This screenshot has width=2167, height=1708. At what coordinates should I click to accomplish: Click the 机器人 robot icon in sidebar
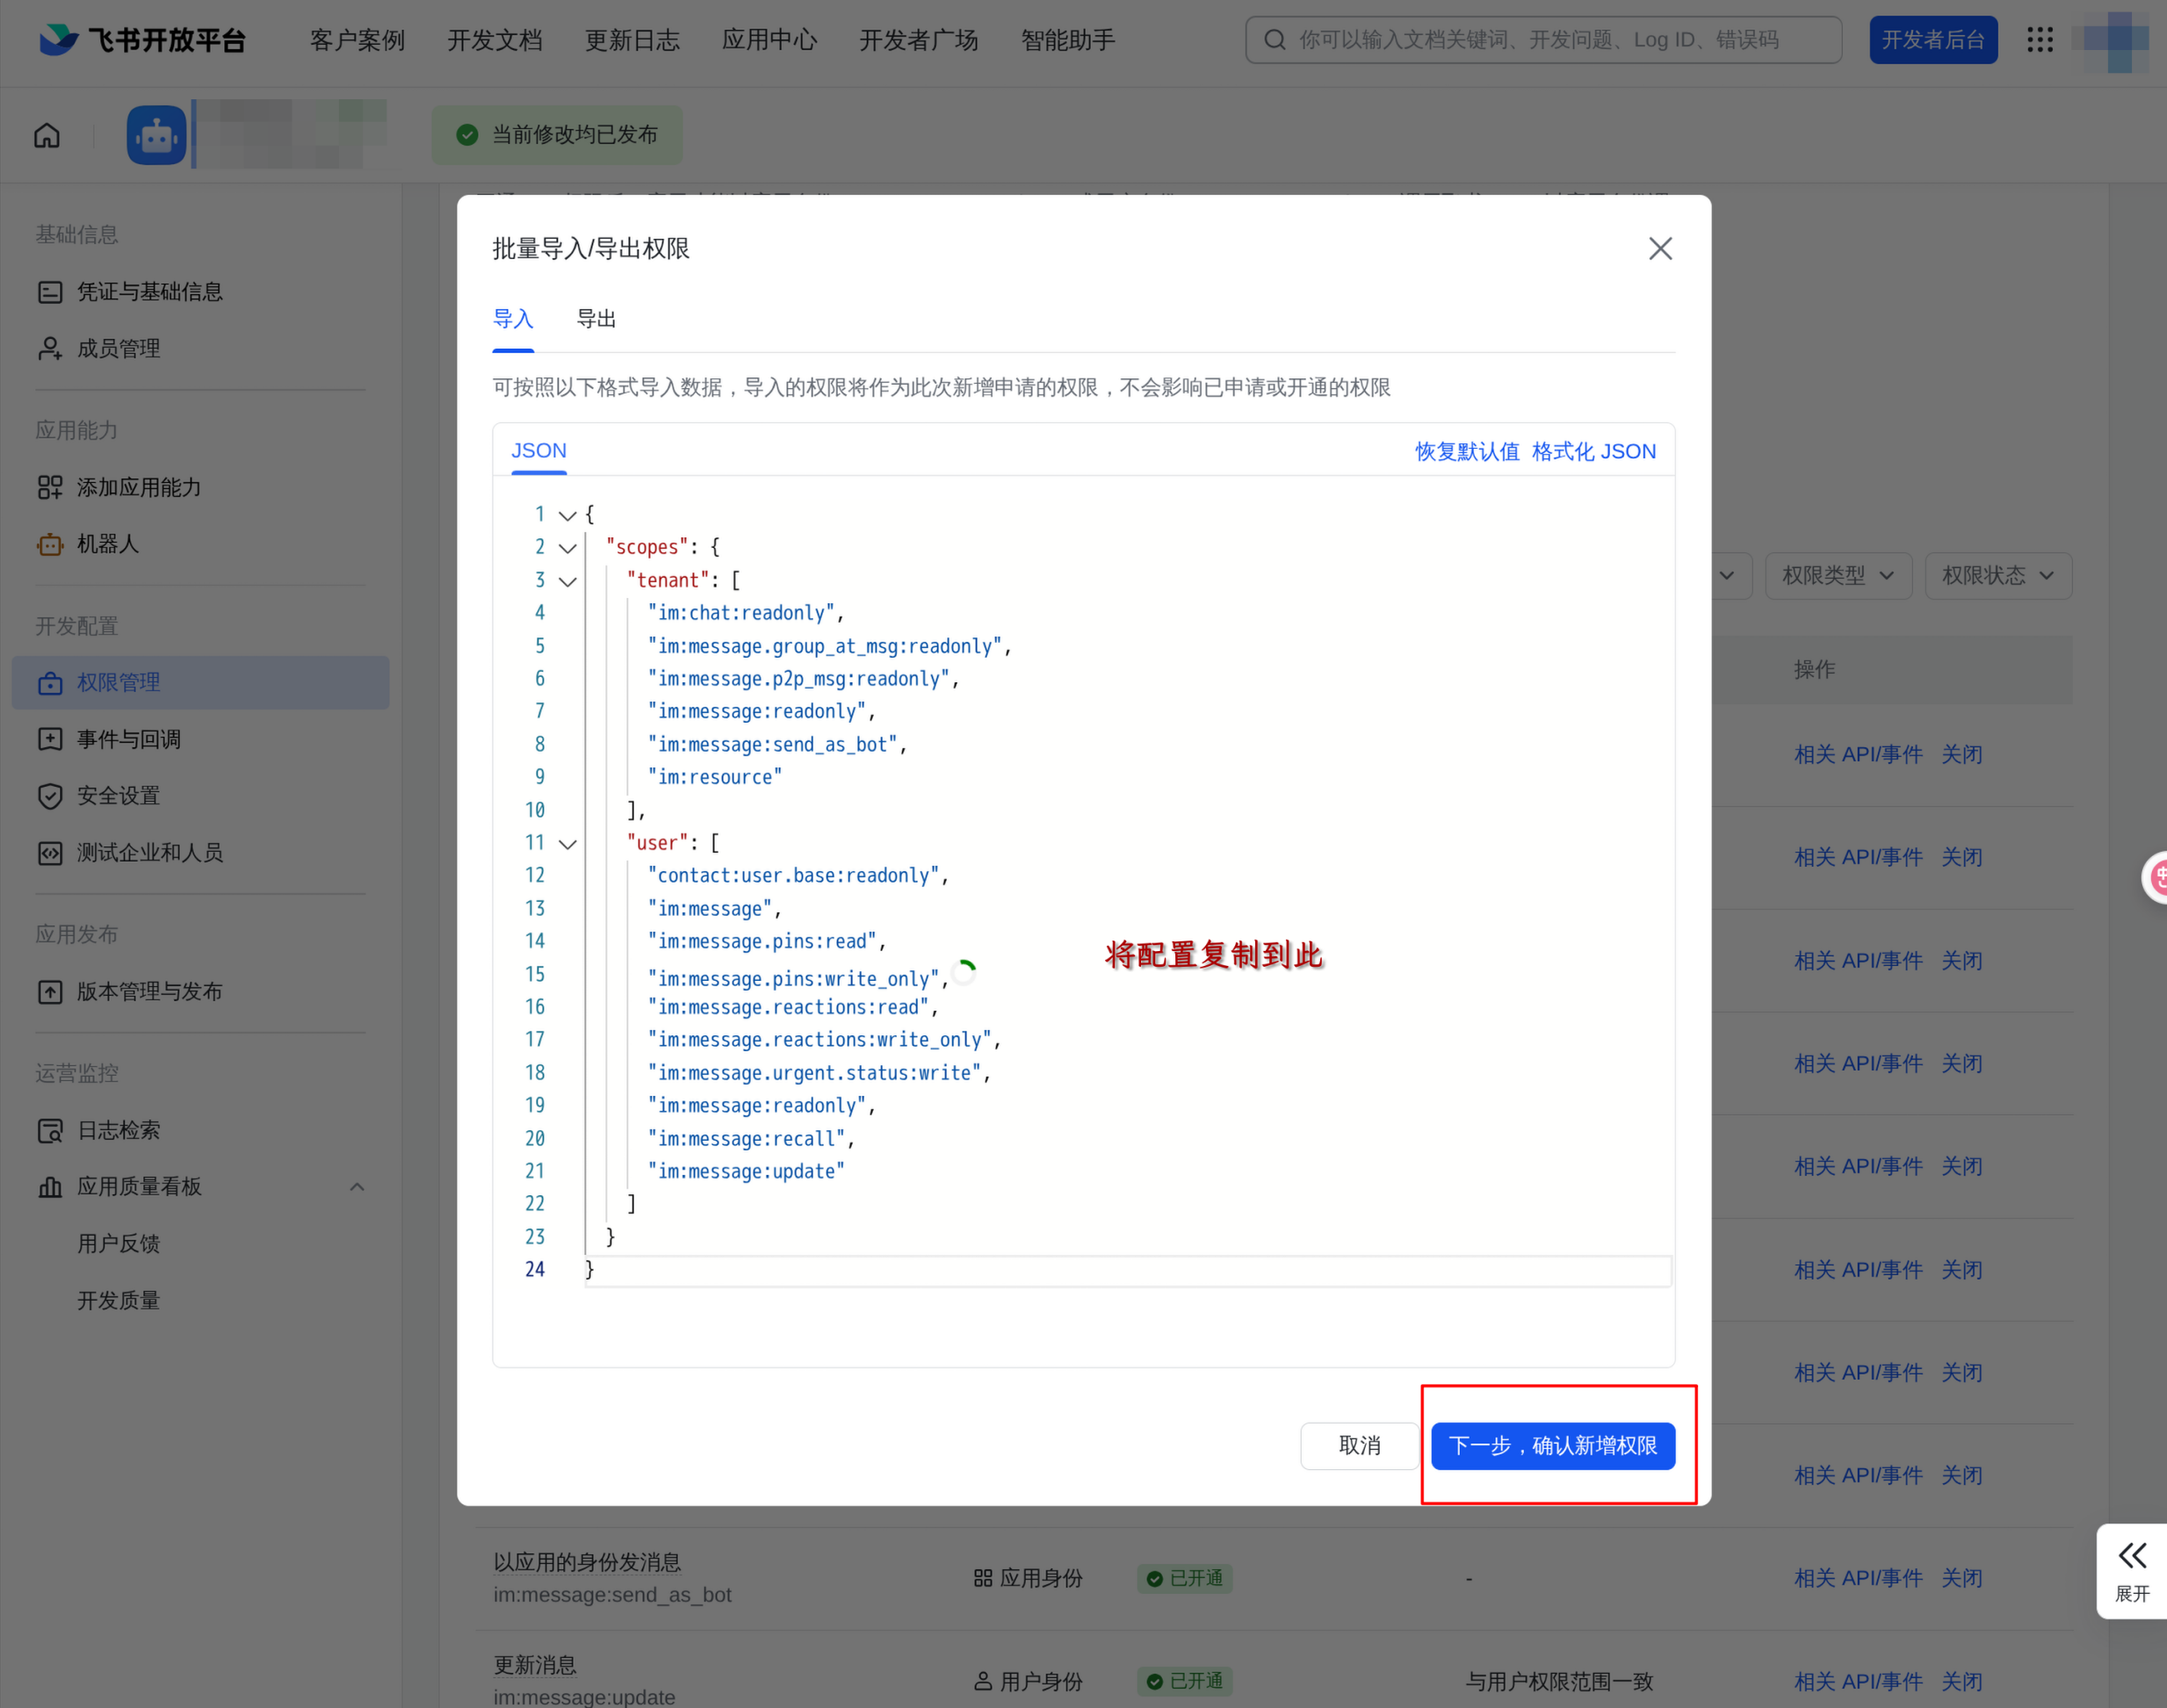point(50,544)
